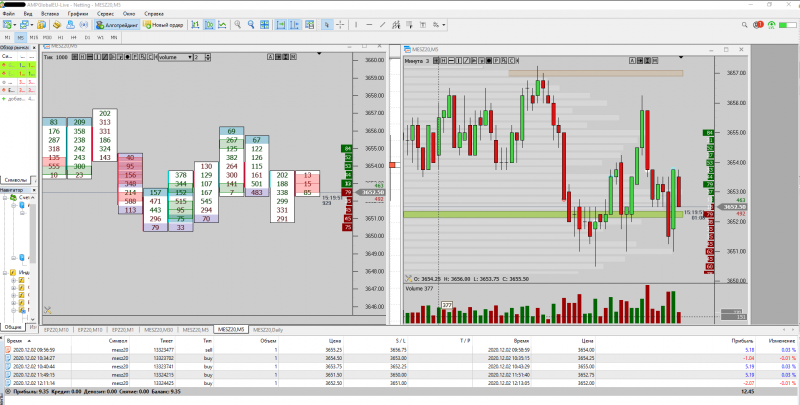Click the A button in right chart panel
The width and height of the screenshot is (800, 405).
633,61
